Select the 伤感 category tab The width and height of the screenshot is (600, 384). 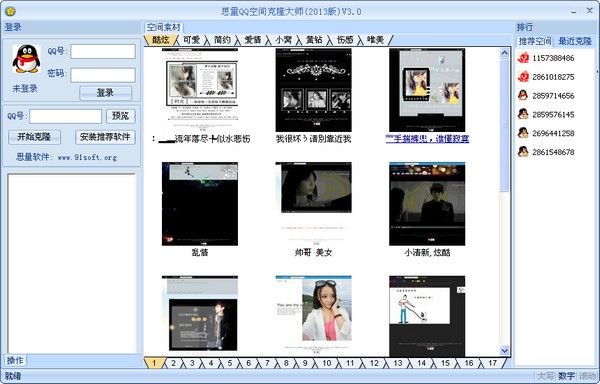click(x=345, y=40)
